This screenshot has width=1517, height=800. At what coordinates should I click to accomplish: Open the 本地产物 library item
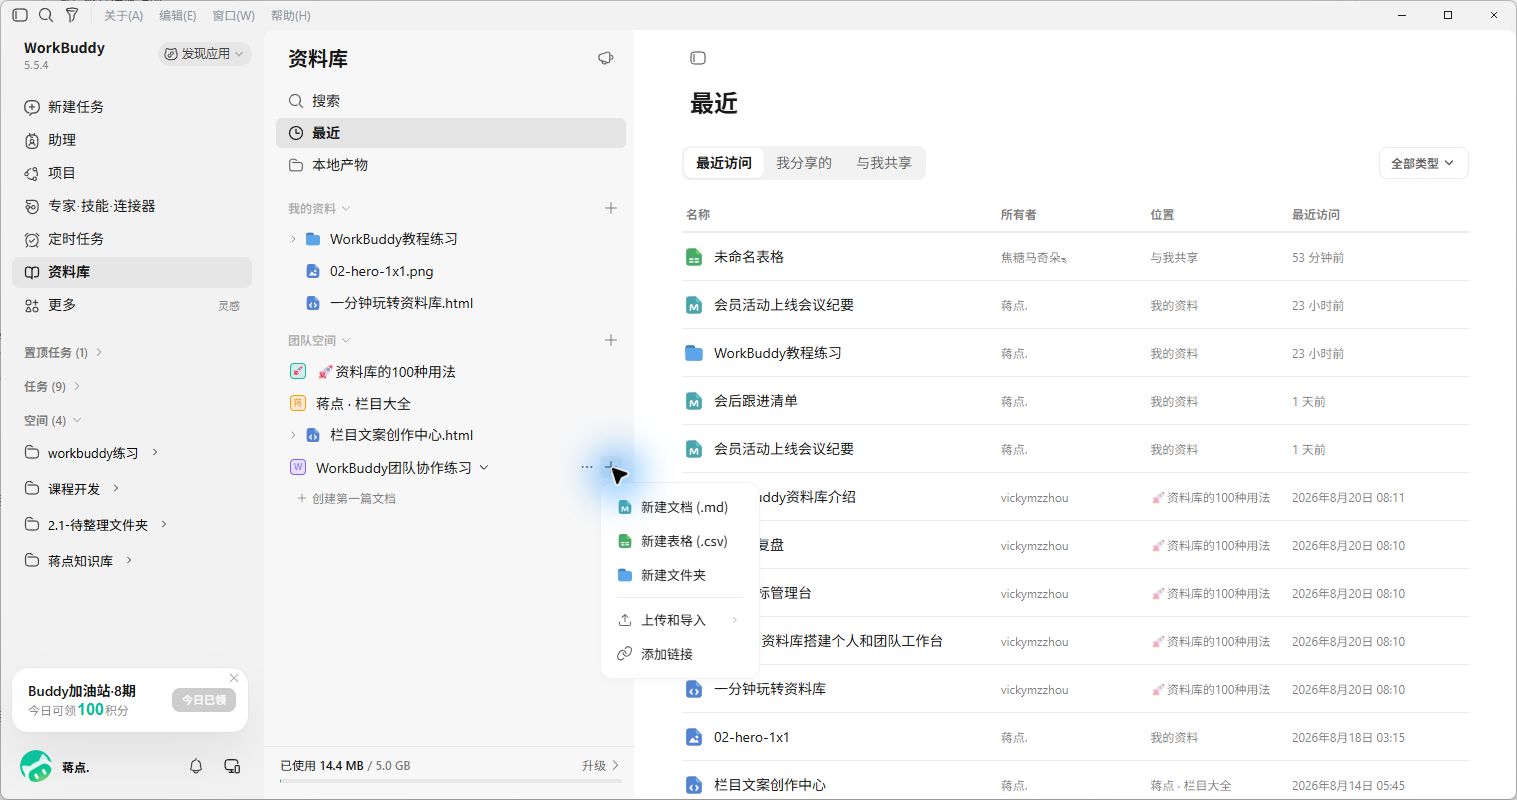click(x=451, y=165)
